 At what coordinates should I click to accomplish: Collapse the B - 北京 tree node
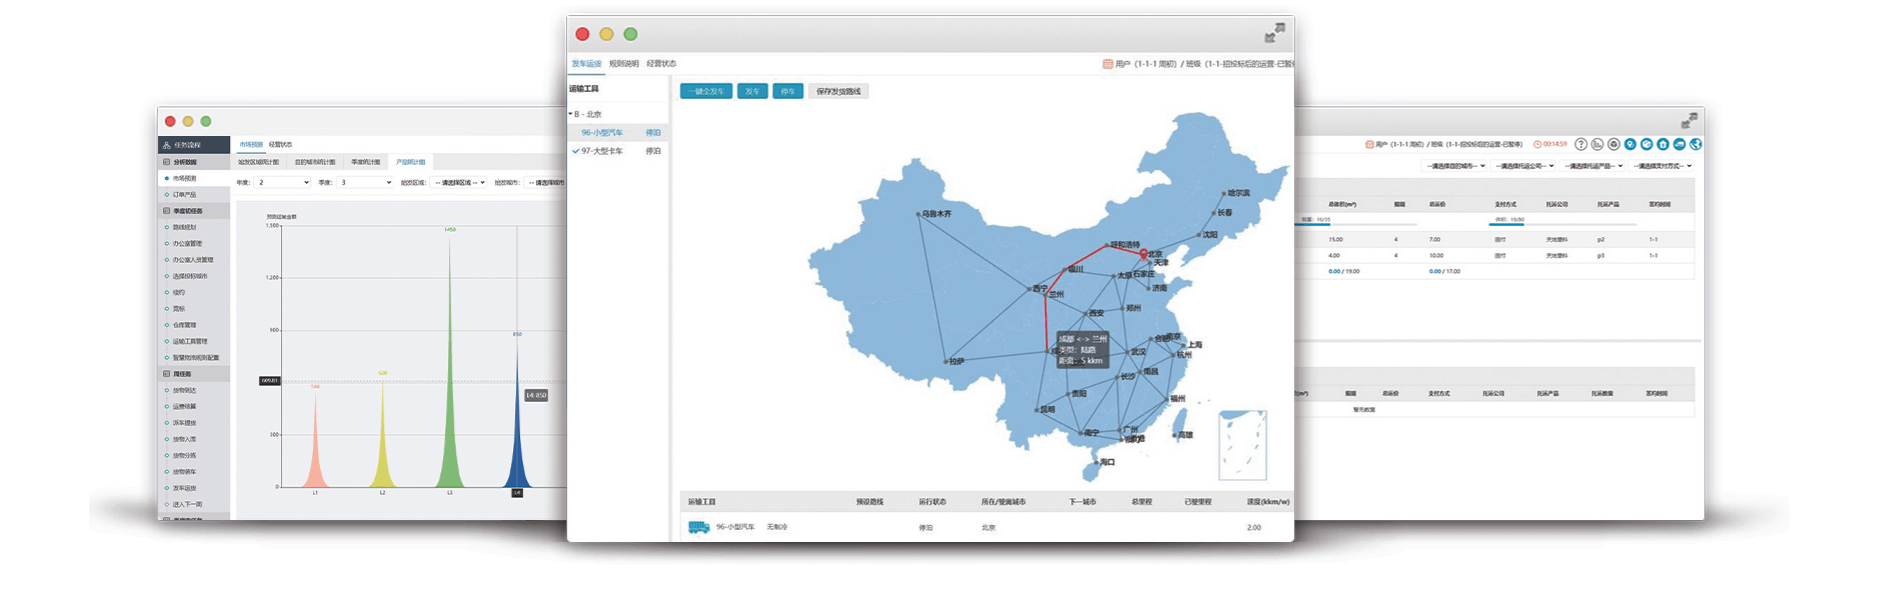point(571,114)
